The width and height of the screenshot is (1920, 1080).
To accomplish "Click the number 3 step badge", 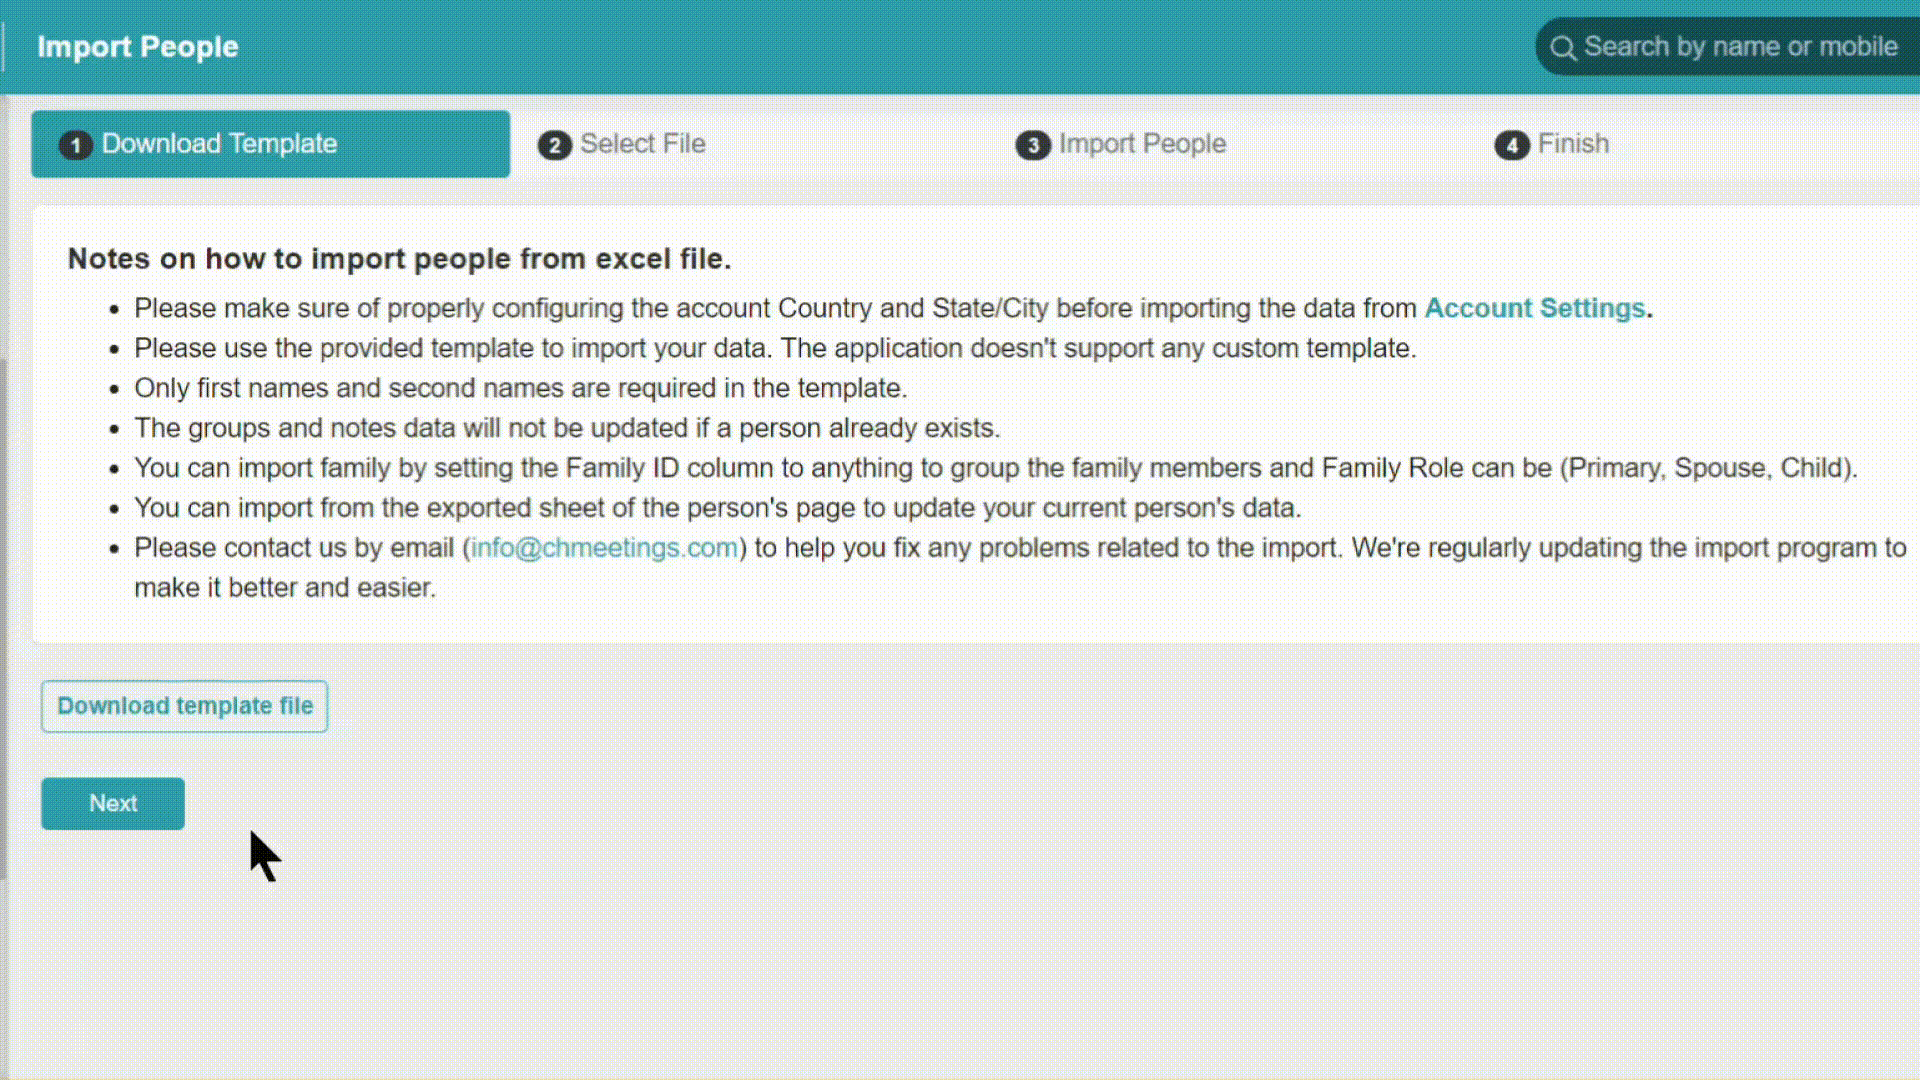I will [1033, 145].
